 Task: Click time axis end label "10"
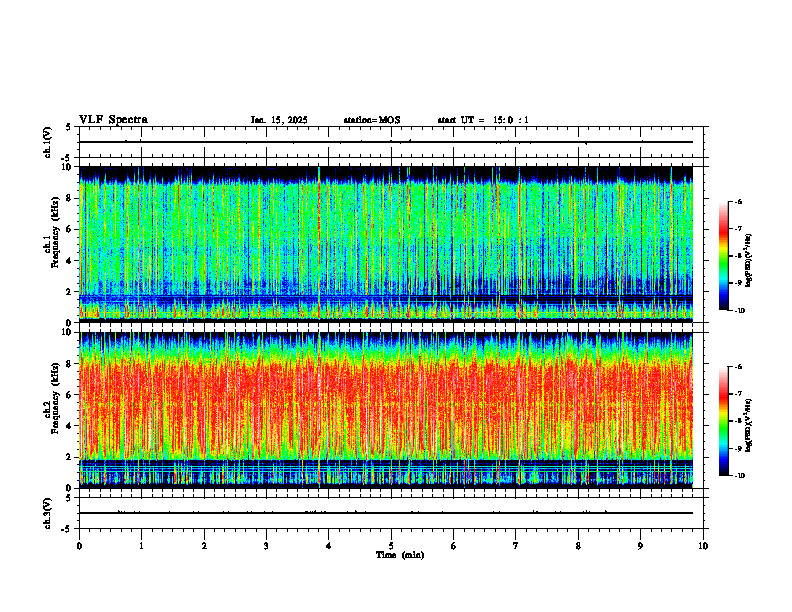click(x=703, y=545)
